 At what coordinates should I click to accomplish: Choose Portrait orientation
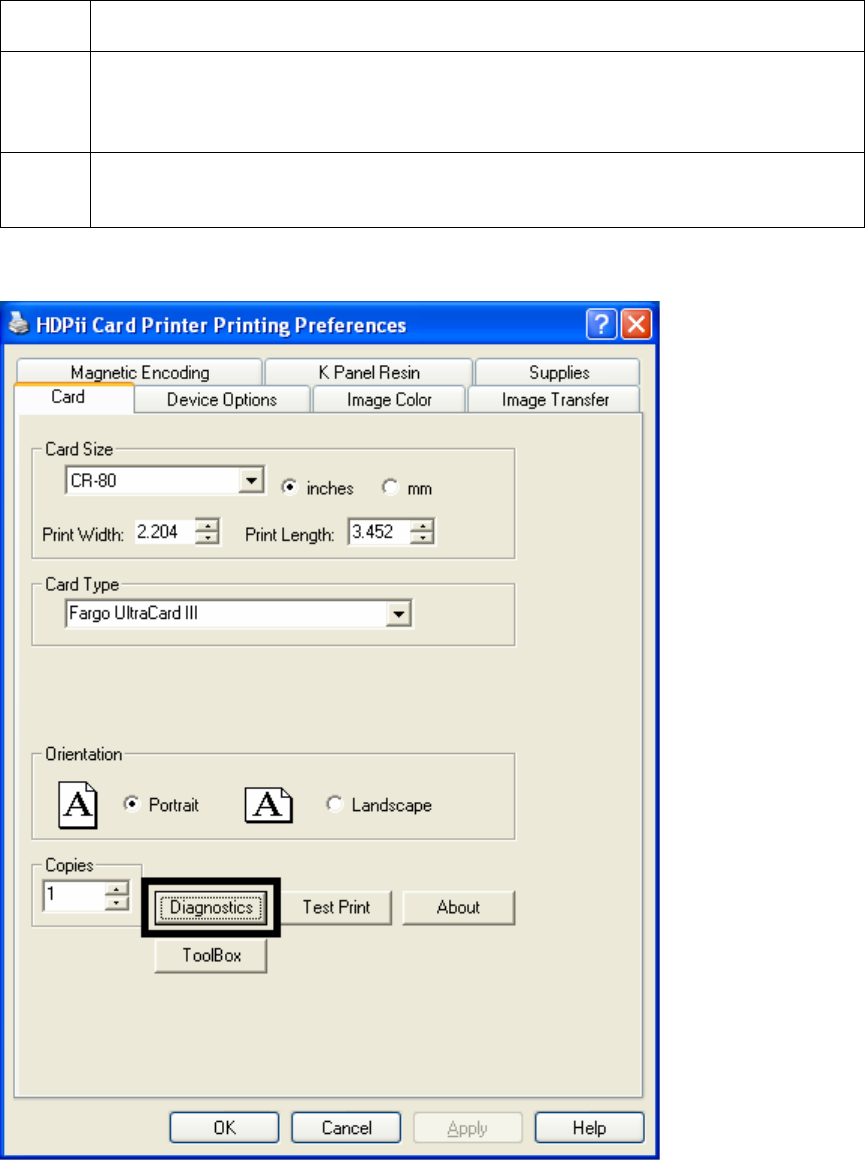(x=131, y=804)
